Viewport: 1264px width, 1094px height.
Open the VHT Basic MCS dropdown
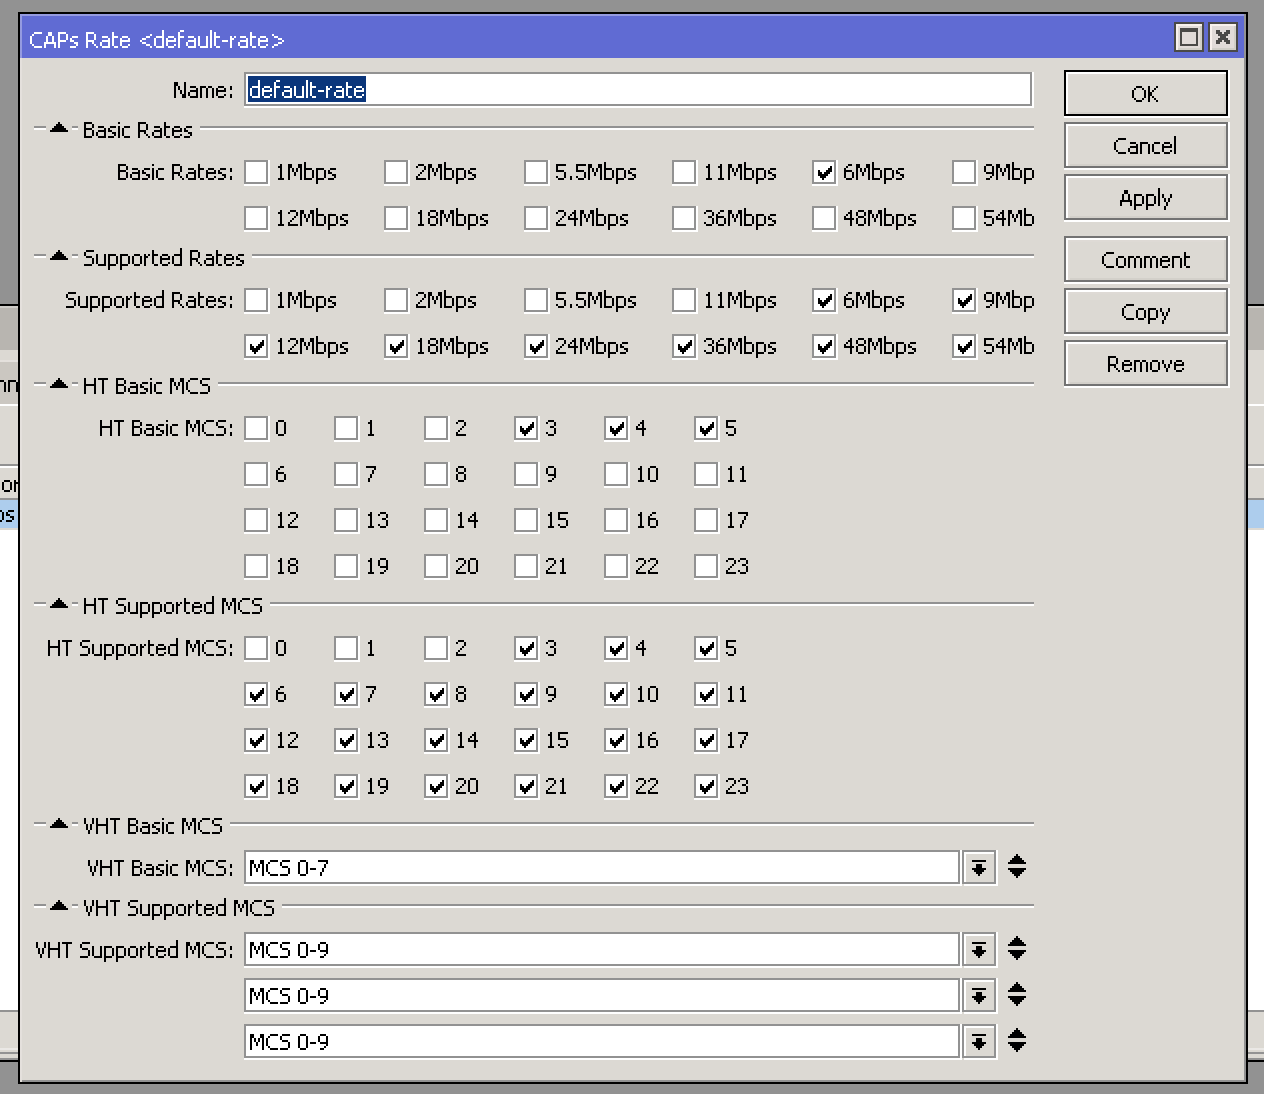[979, 867]
